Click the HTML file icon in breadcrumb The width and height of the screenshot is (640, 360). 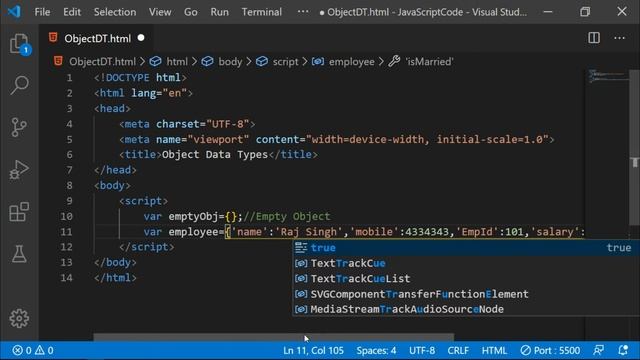(x=58, y=61)
